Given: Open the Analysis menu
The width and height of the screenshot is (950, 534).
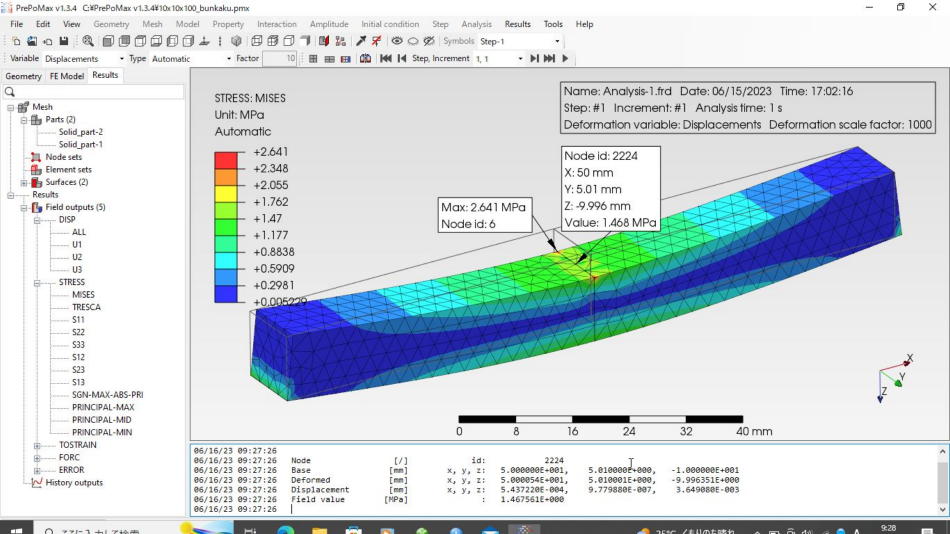Looking at the screenshot, I should (476, 24).
